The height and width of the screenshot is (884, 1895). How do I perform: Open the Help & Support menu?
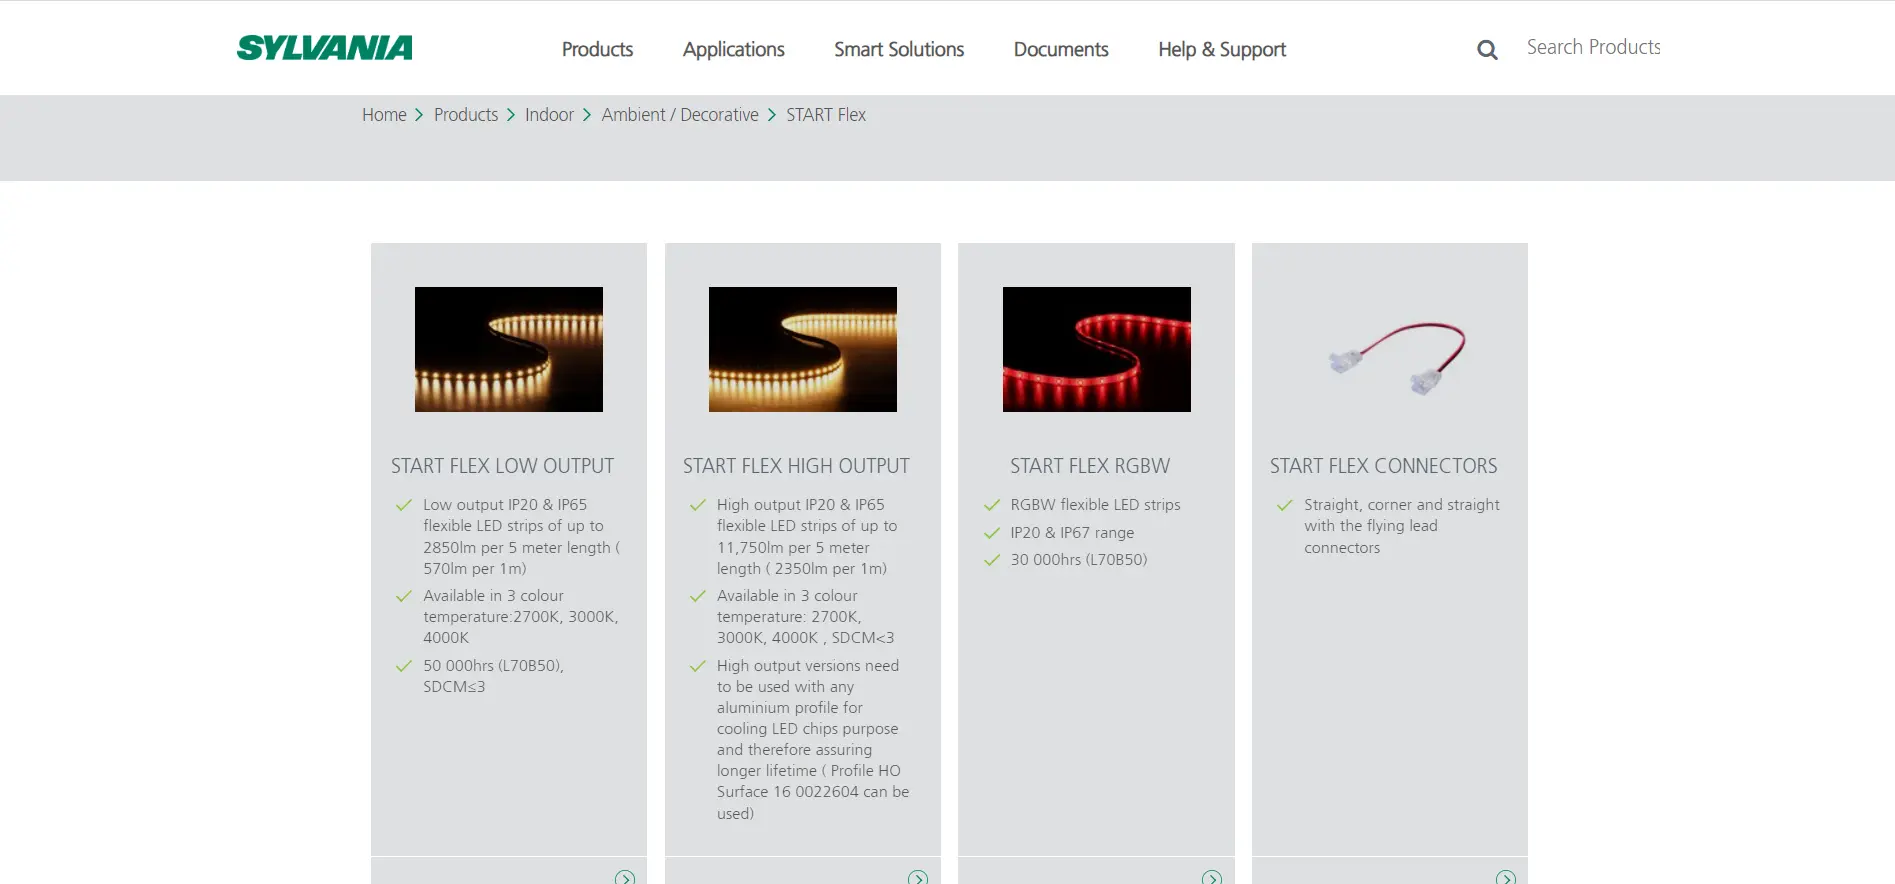tap(1222, 49)
